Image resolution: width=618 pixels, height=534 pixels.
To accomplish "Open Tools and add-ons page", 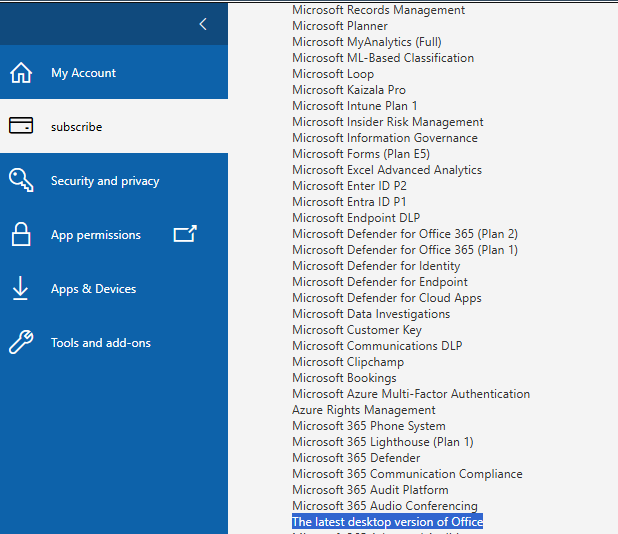I will [114, 342].
